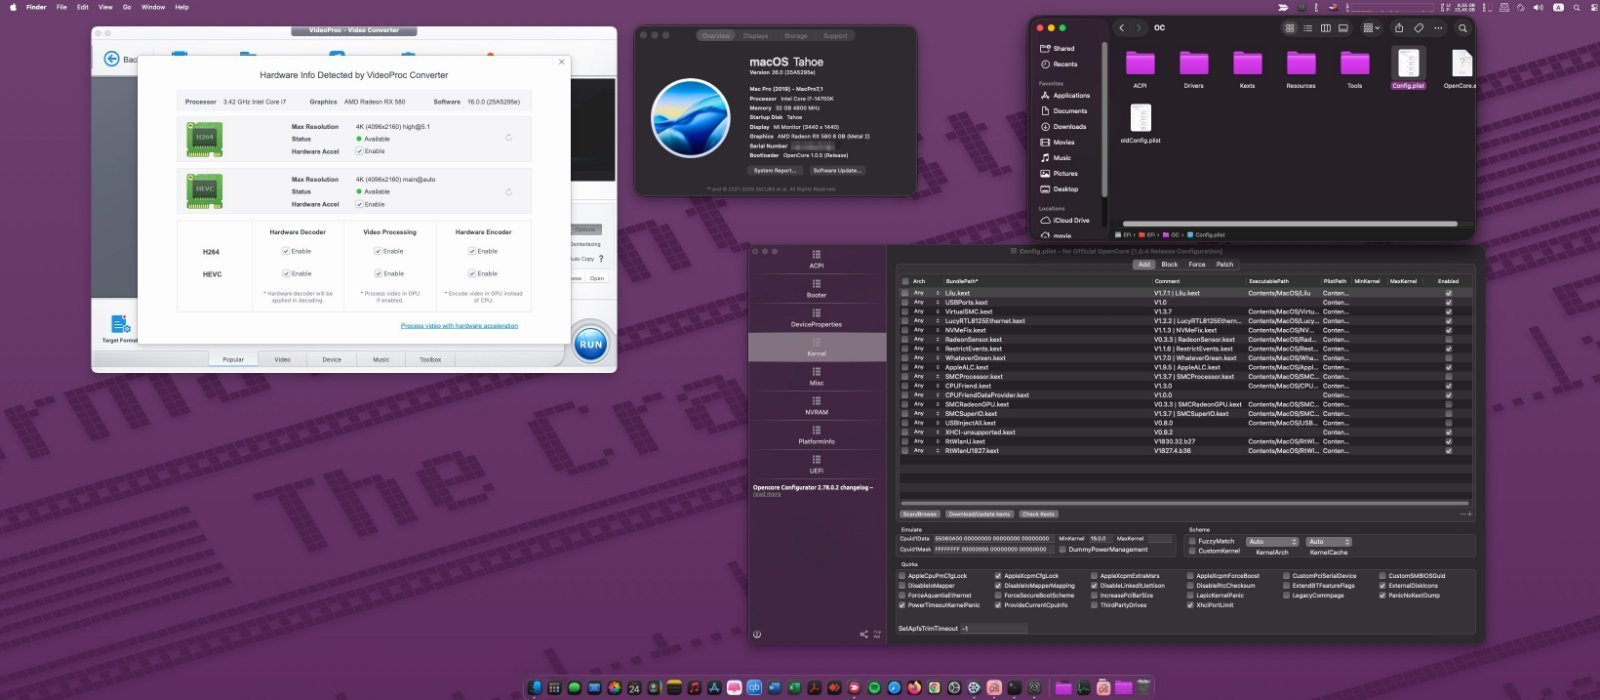Click the share icon at Configurator sidebar bottom

click(864, 634)
